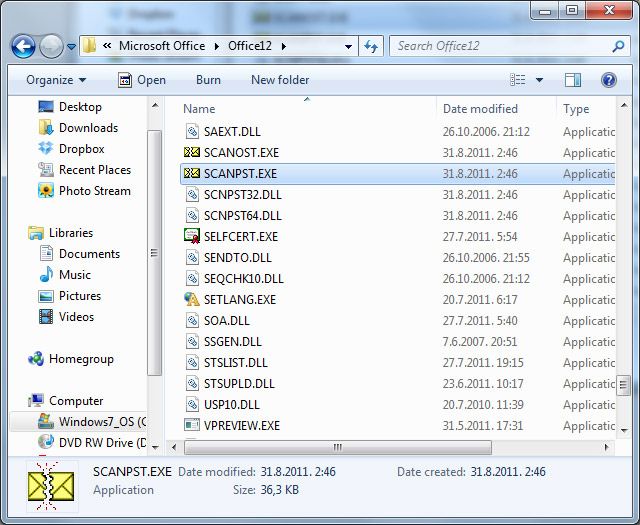Image resolution: width=640 pixels, height=525 pixels.
Task: Select STSUPLD.DLL file icon
Action: tap(192, 383)
